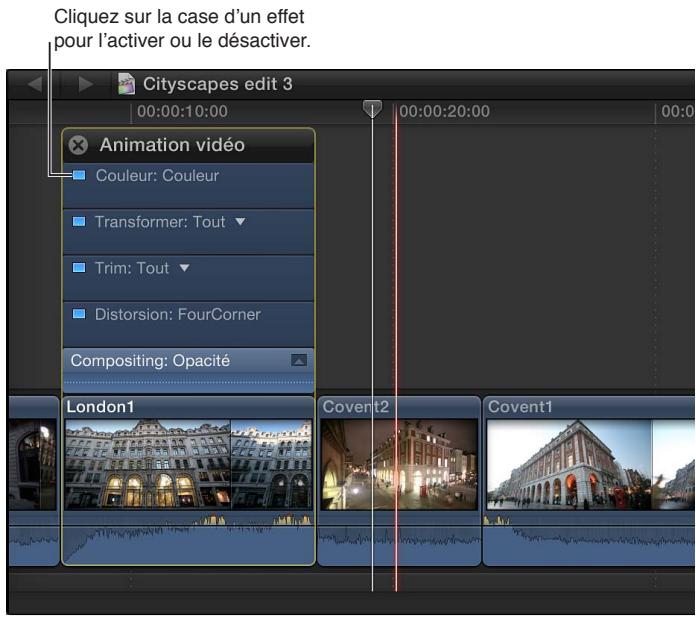Go back in timeline history
The image size is (696, 618).
click(x=35, y=83)
